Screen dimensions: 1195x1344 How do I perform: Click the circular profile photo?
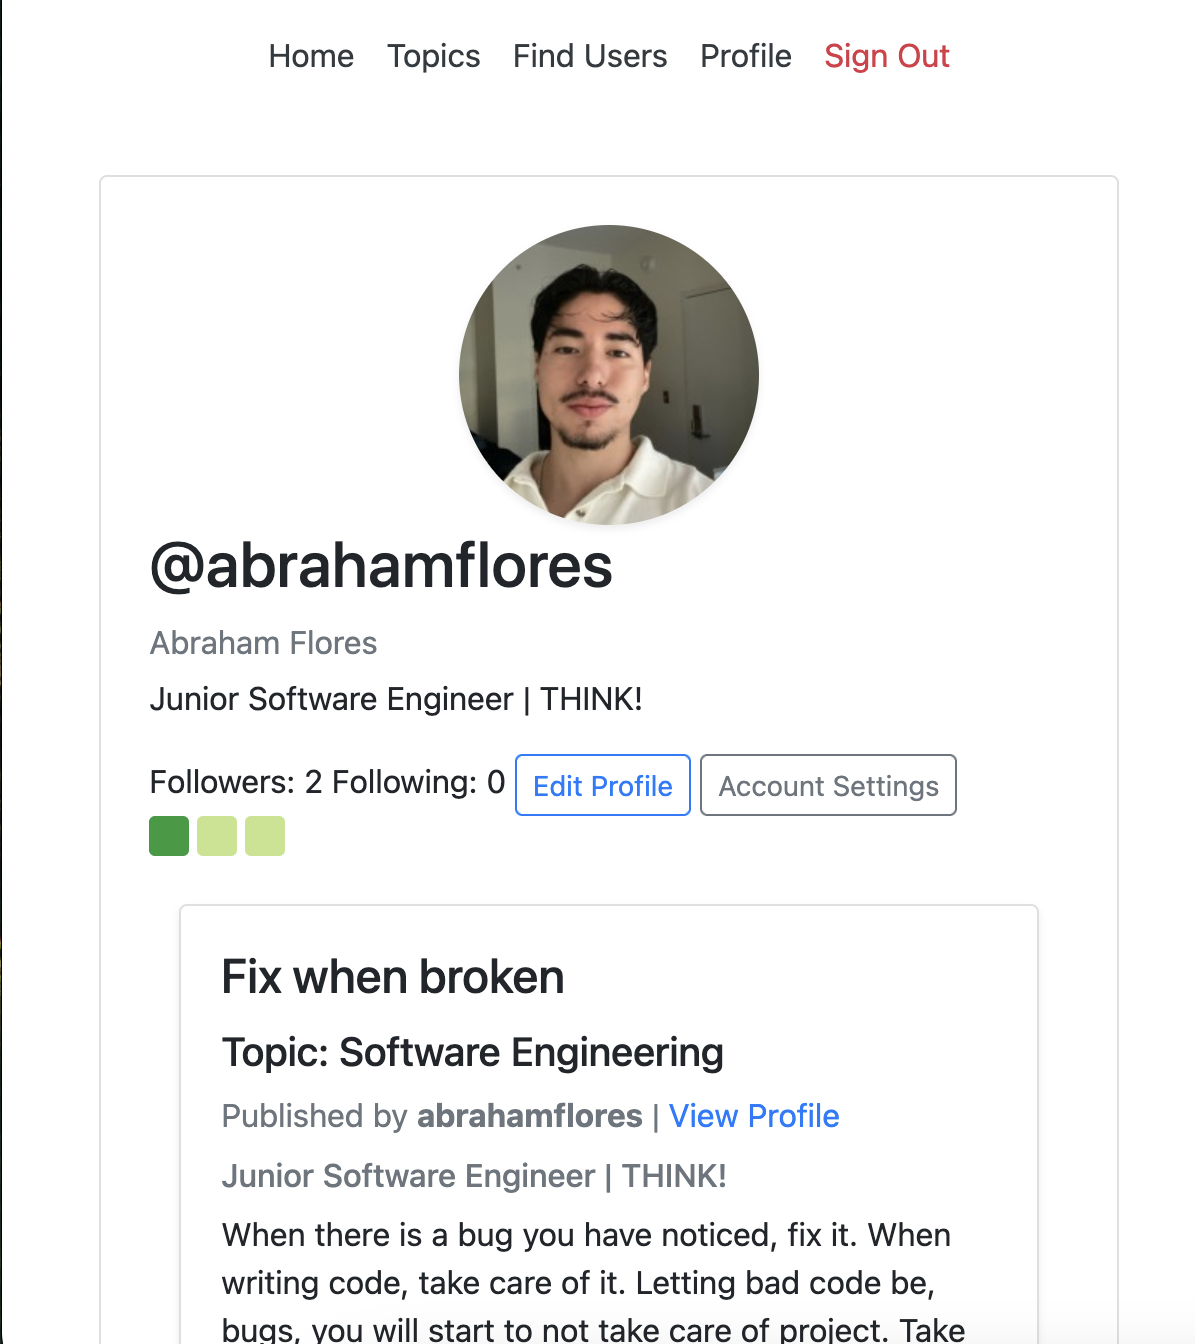(608, 375)
